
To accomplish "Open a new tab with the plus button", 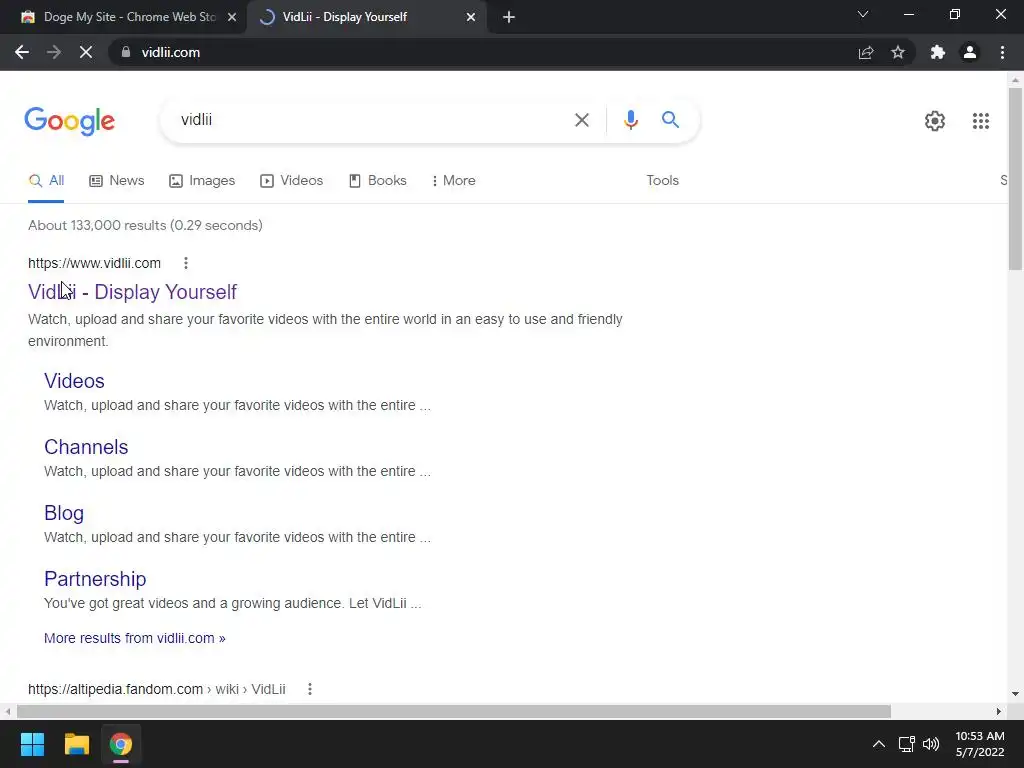I will (509, 17).
